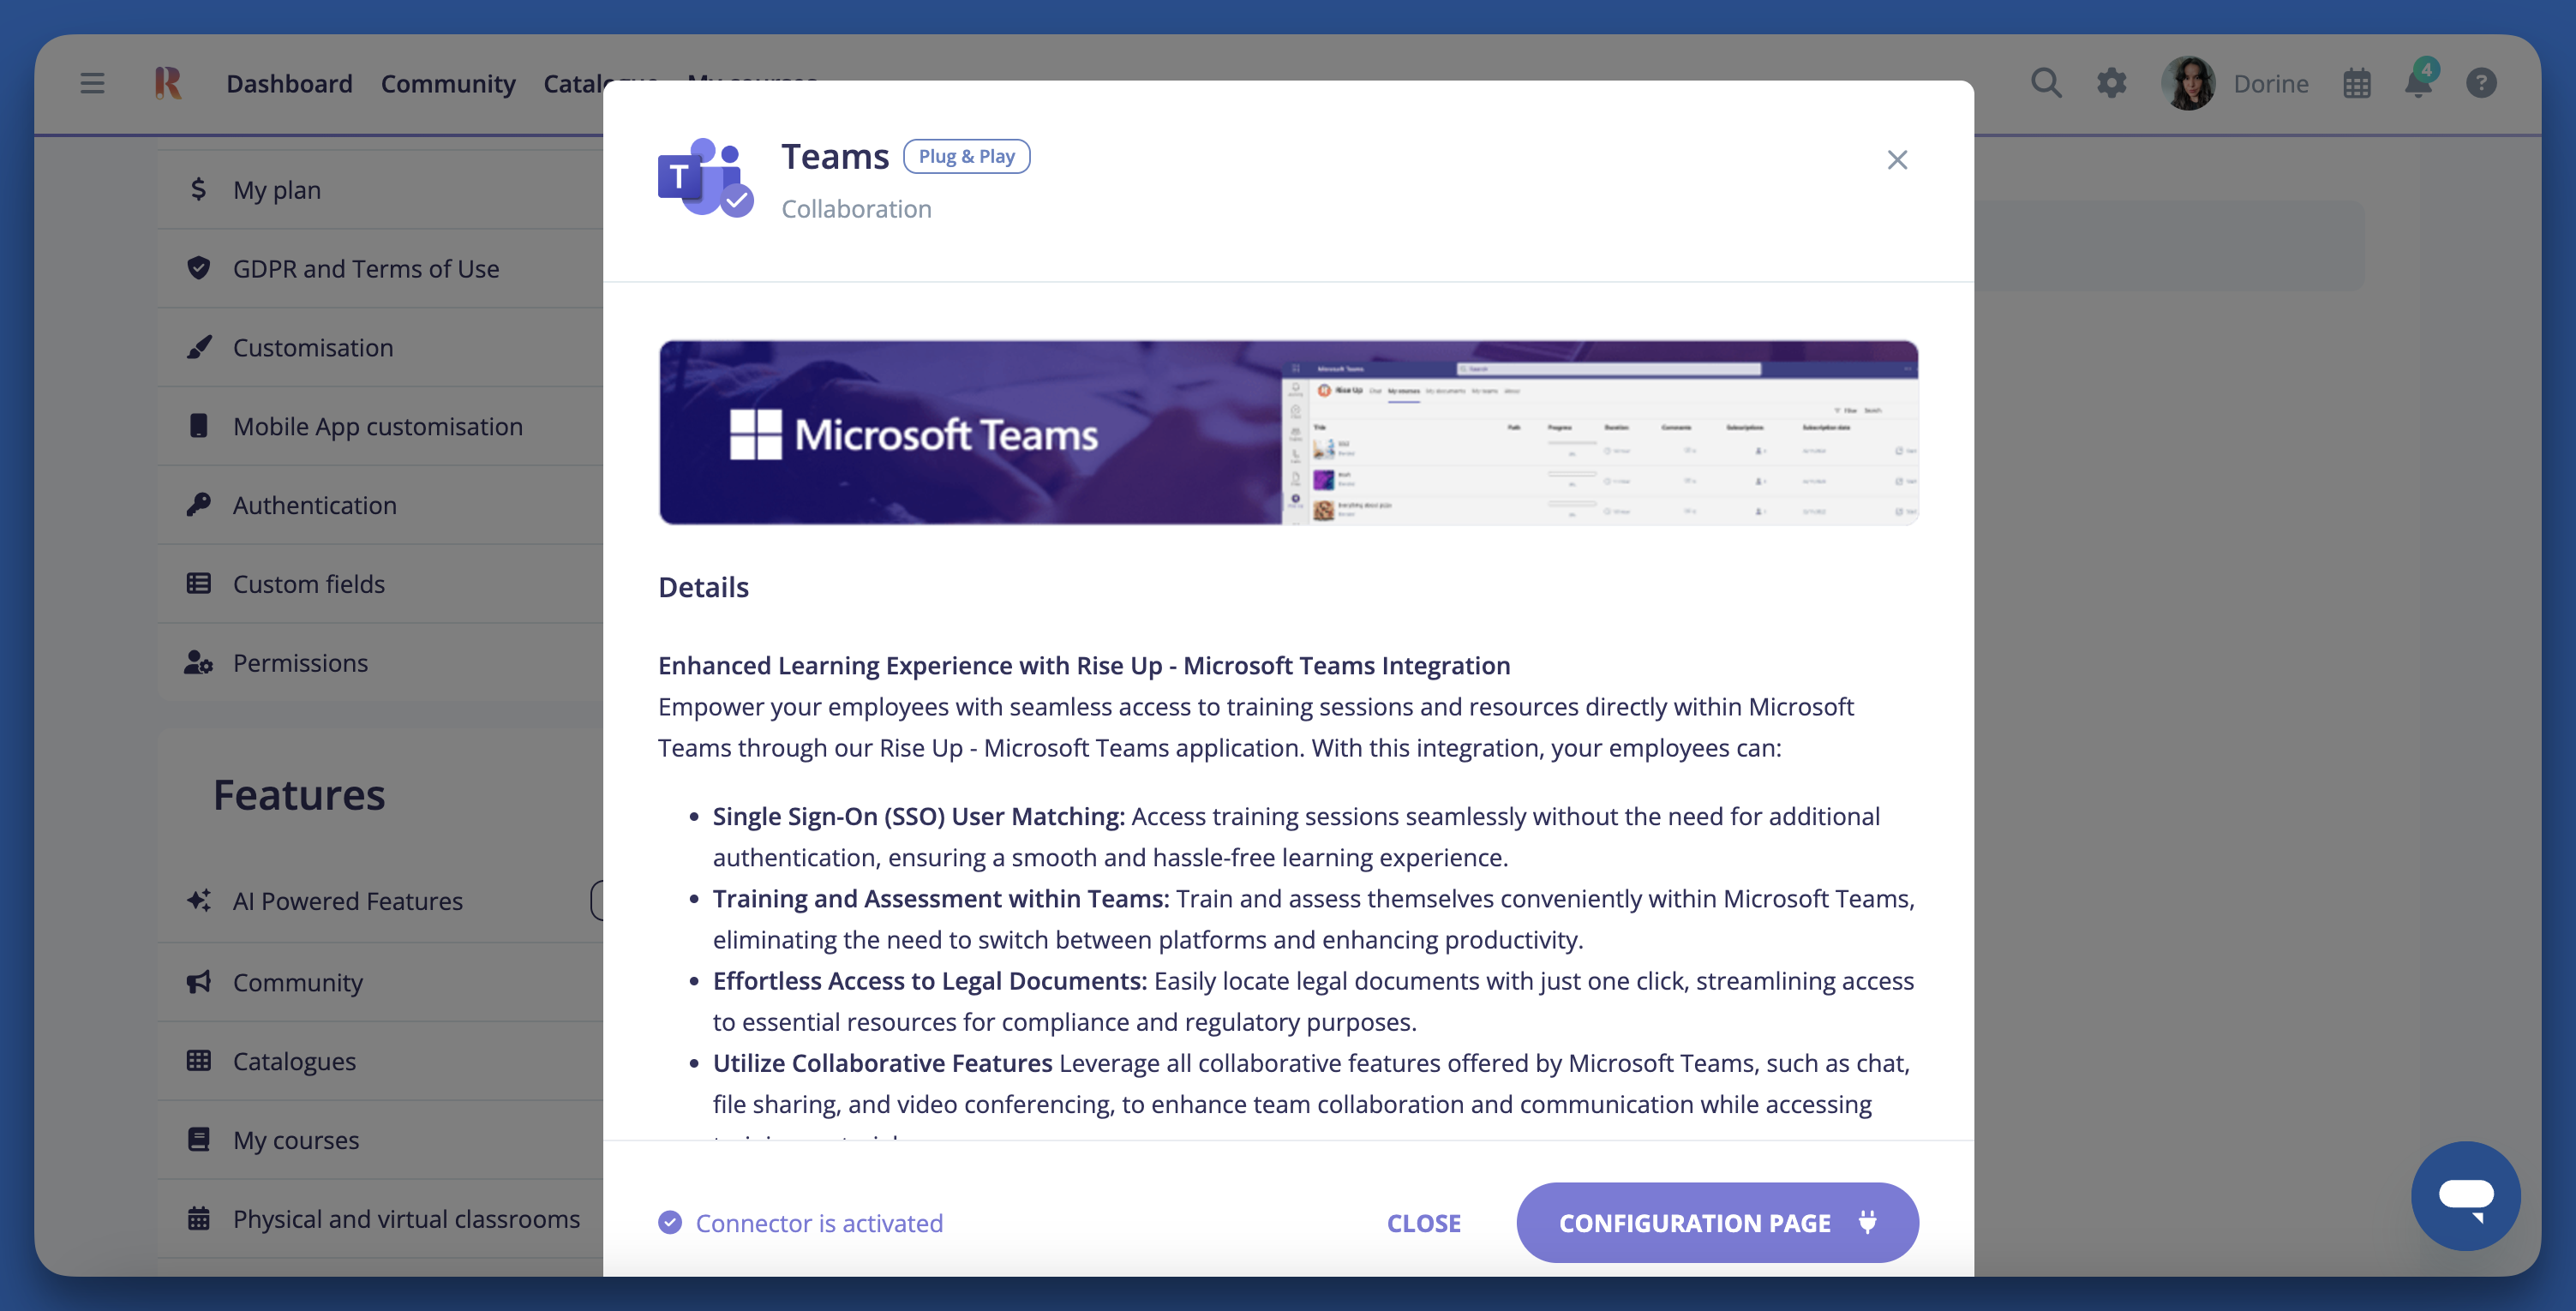Open the hamburger menu icon
2576x1311 pixels.
point(92,83)
